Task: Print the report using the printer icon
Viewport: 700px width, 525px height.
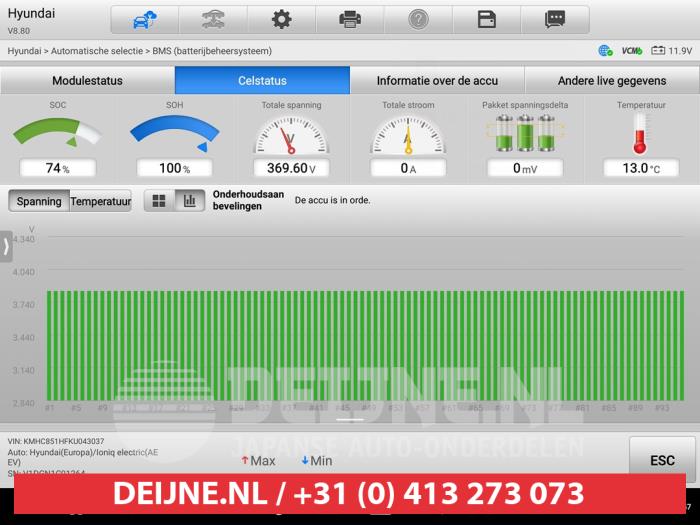Action: click(350, 19)
